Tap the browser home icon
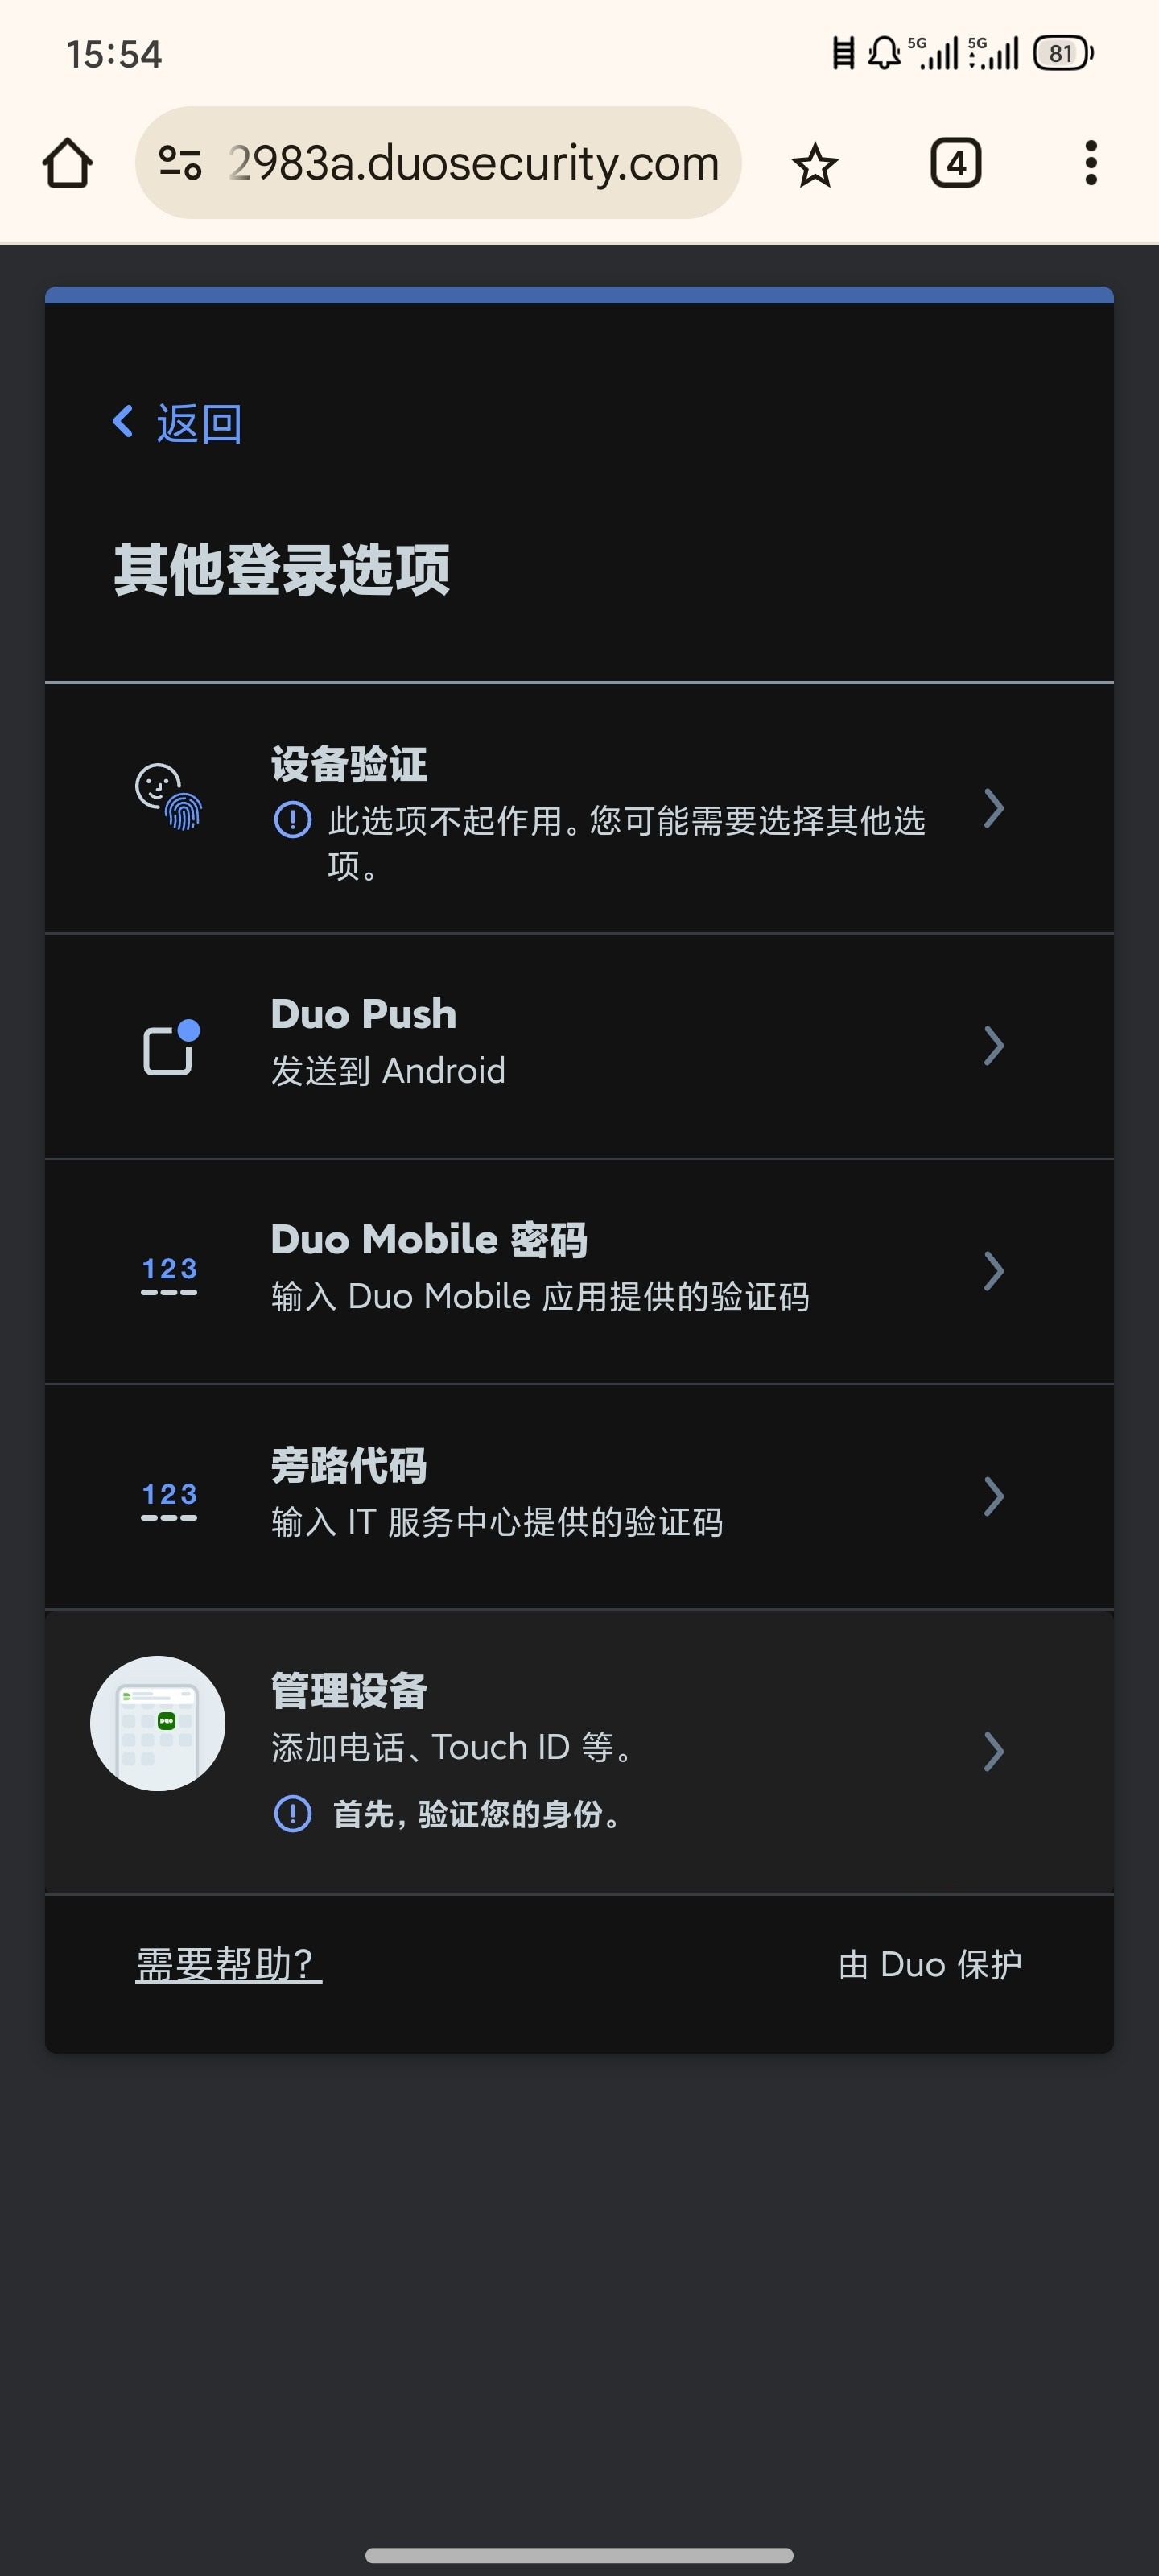1159x2576 pixels. pos(67,163)
